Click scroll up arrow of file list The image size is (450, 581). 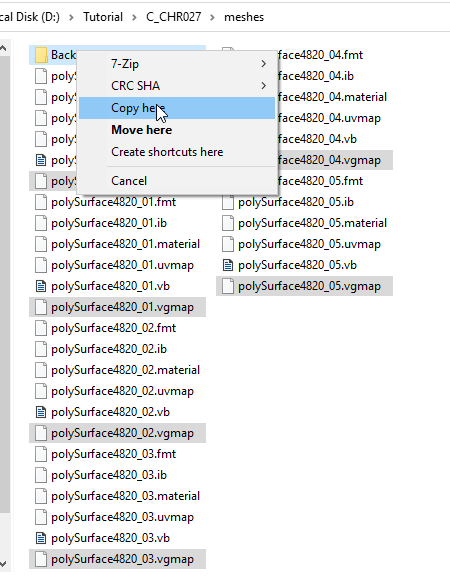pyautogui.click(x=3, y=48)
